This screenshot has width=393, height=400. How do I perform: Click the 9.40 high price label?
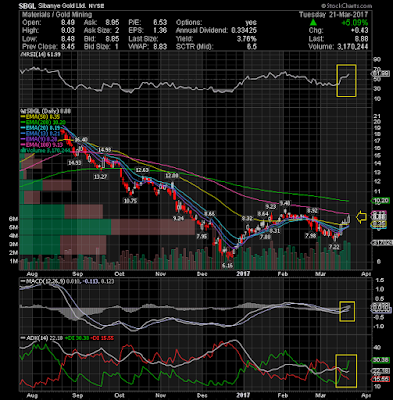click(x=285, y=203)
